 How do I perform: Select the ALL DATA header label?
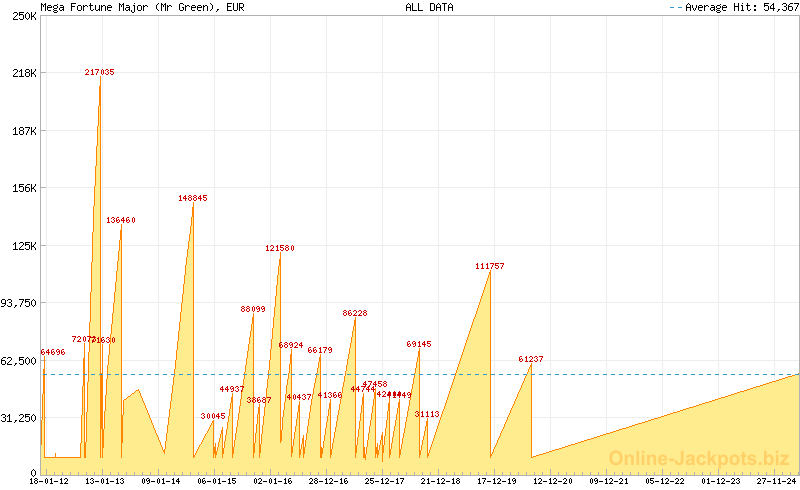(x=429, y=7)
